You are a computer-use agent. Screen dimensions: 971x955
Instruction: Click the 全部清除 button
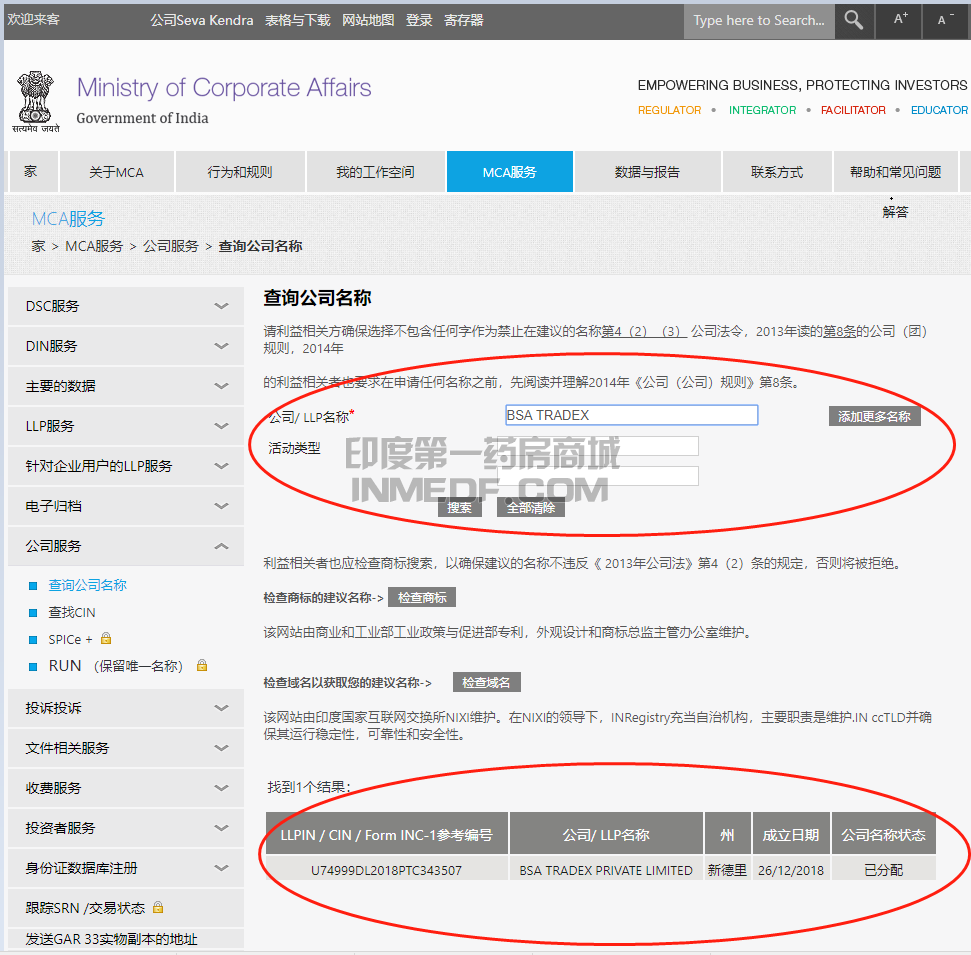(x=530, y=507)
